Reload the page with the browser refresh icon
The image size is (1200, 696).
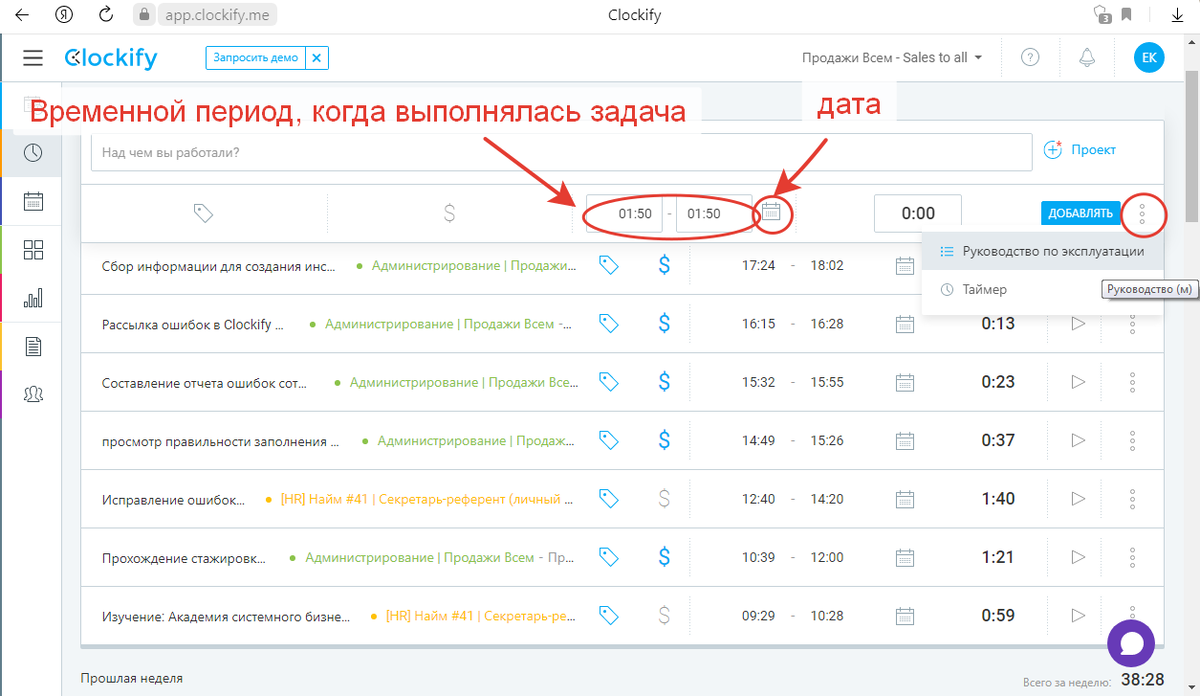[106, 15]
